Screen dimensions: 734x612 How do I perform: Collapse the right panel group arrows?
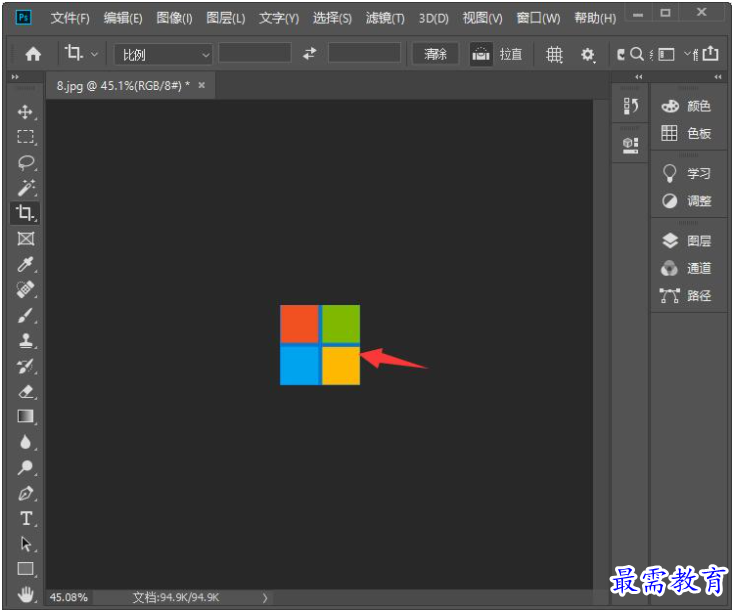[x=718, y=77]
